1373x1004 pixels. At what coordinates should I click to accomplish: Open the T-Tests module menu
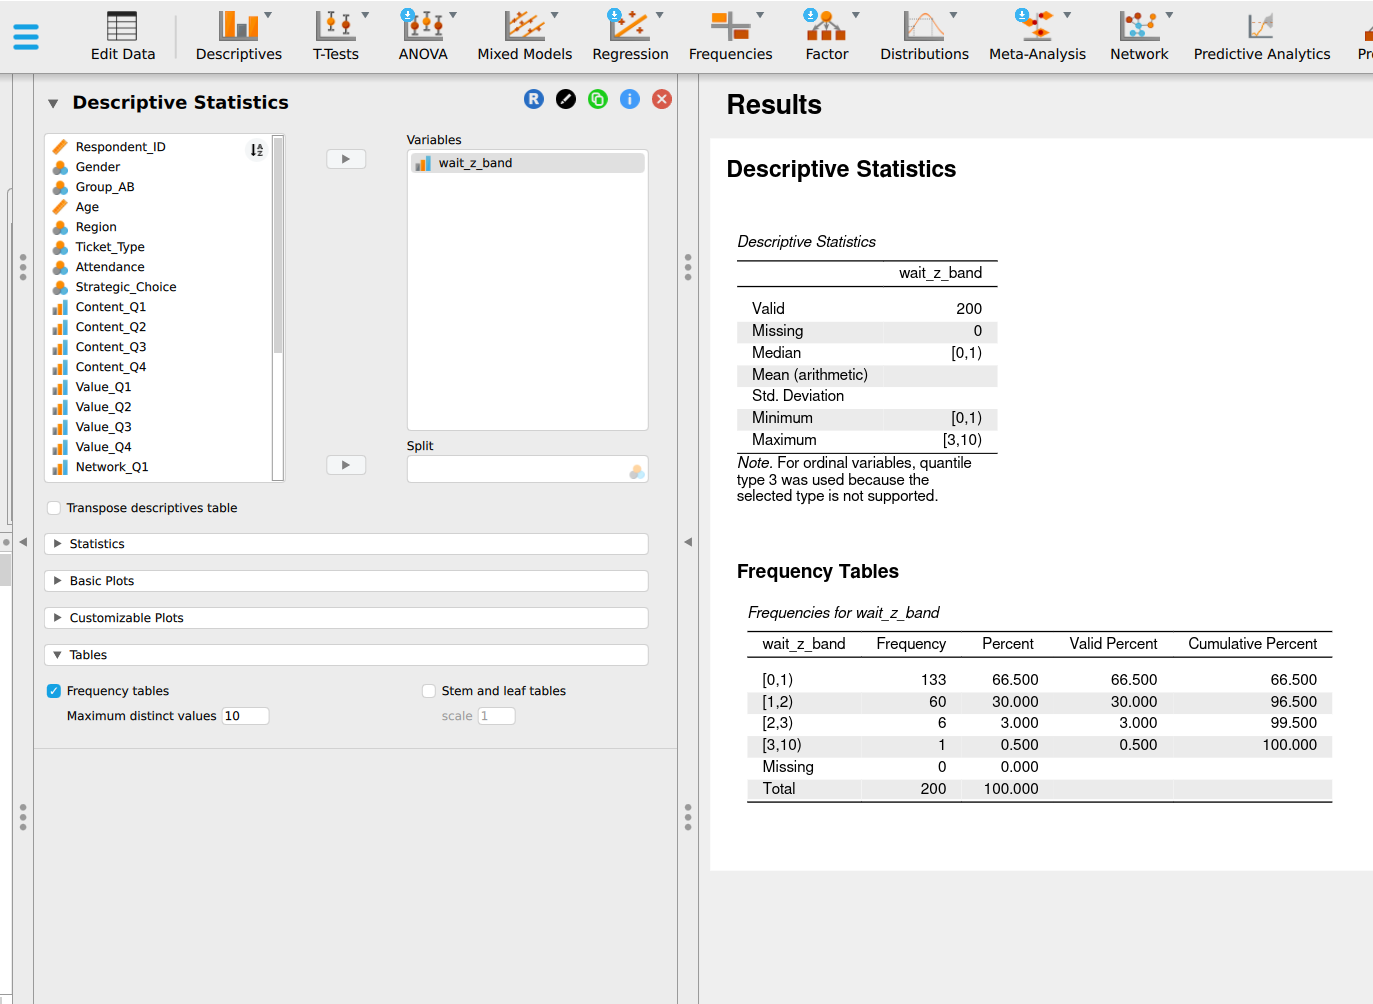click(336, 36)
